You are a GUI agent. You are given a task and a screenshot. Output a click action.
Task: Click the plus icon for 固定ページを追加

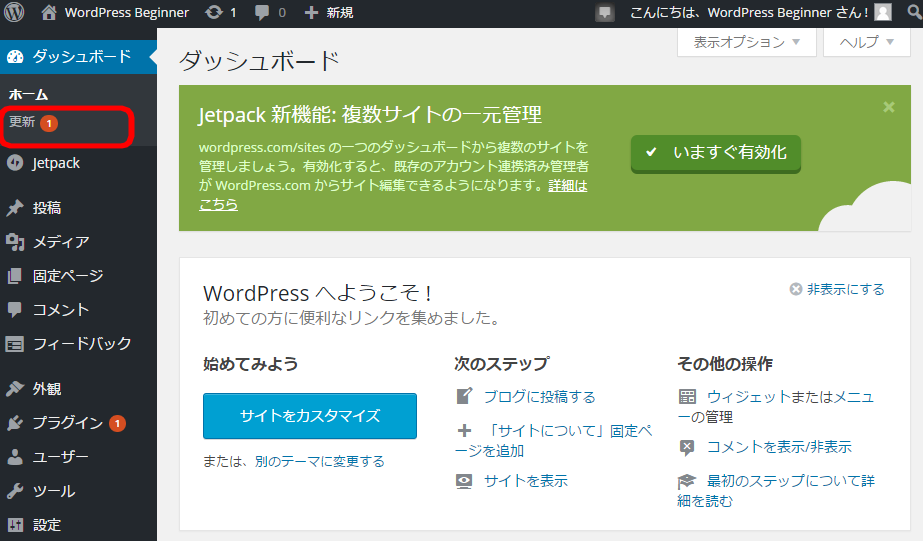pos(464,431)
